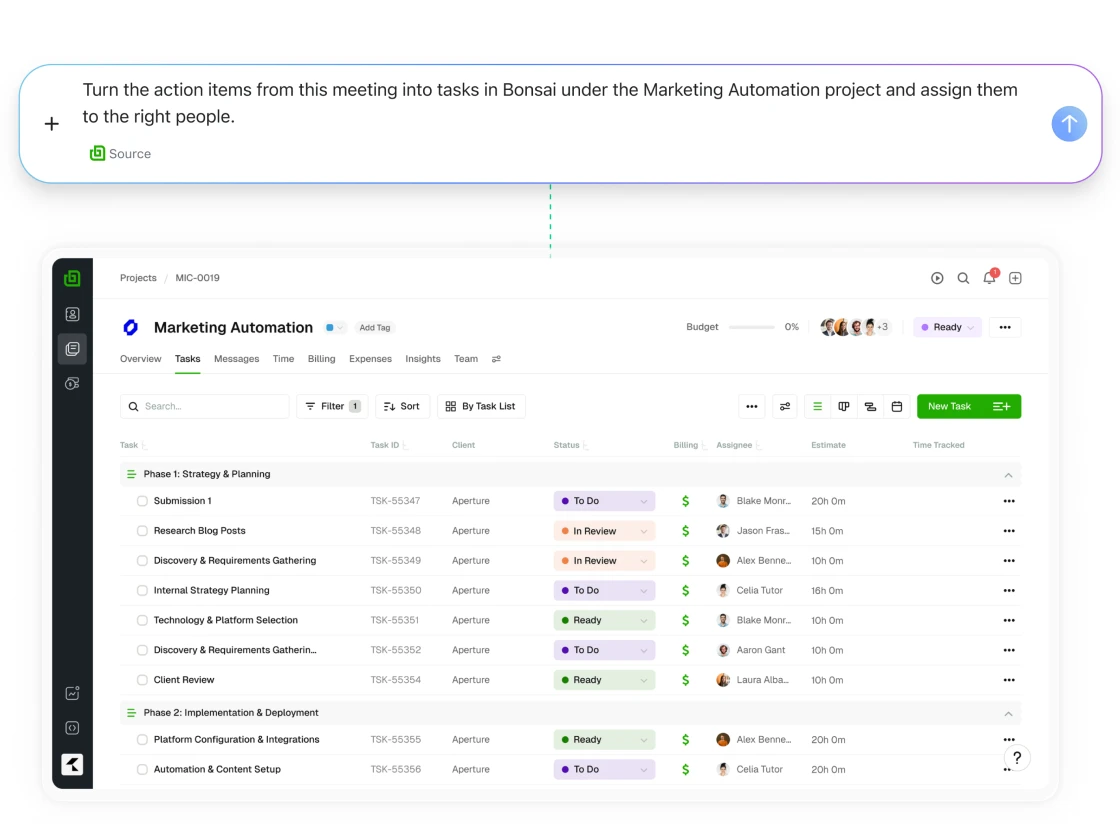
Task: Check the TSK-55352 Discovery task checkbox
Action: [142, 651]
